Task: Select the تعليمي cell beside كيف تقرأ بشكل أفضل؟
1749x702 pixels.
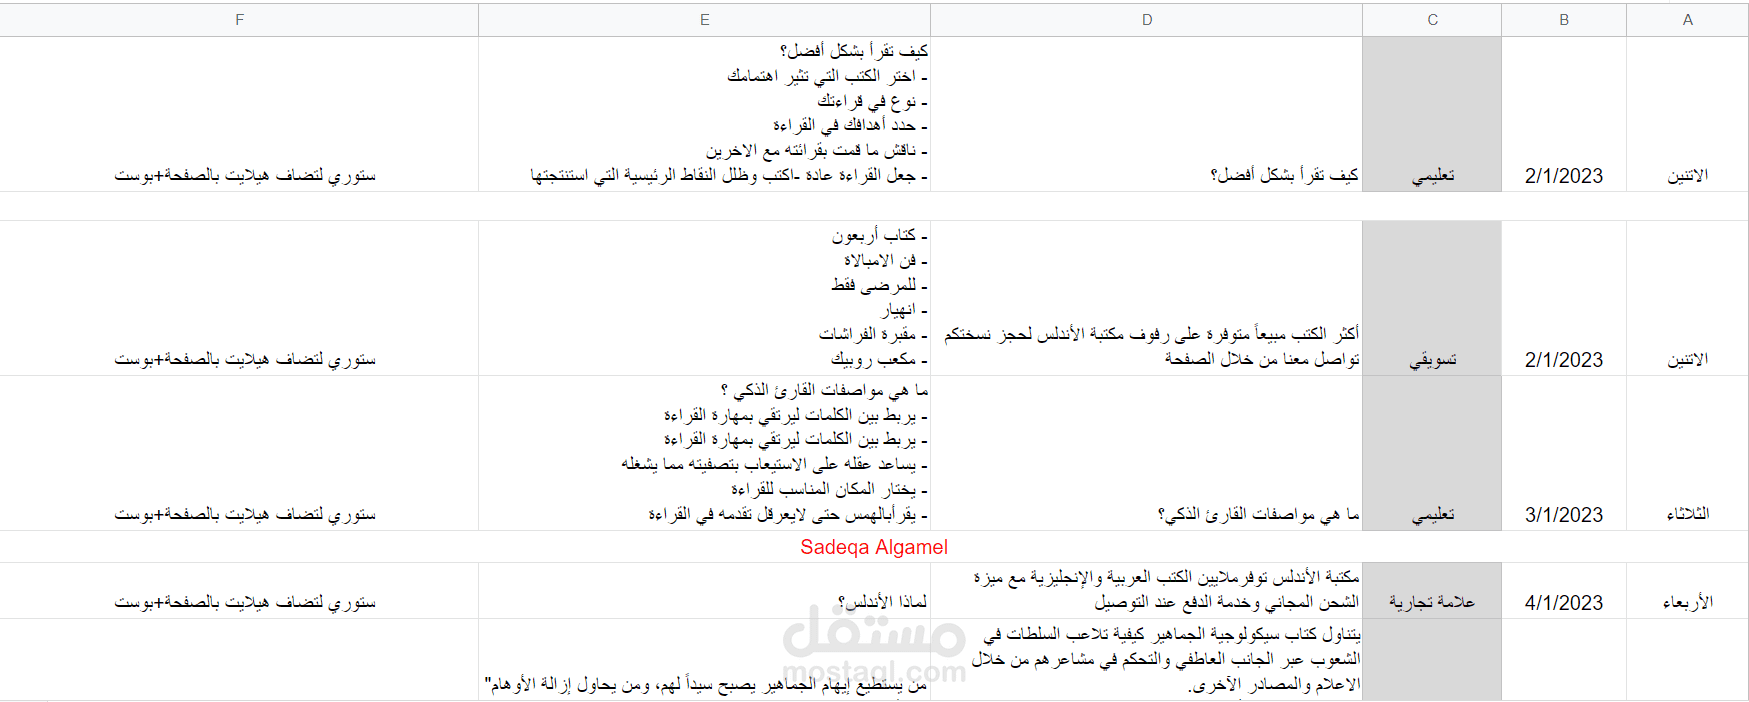Action: coord(1432,114)
